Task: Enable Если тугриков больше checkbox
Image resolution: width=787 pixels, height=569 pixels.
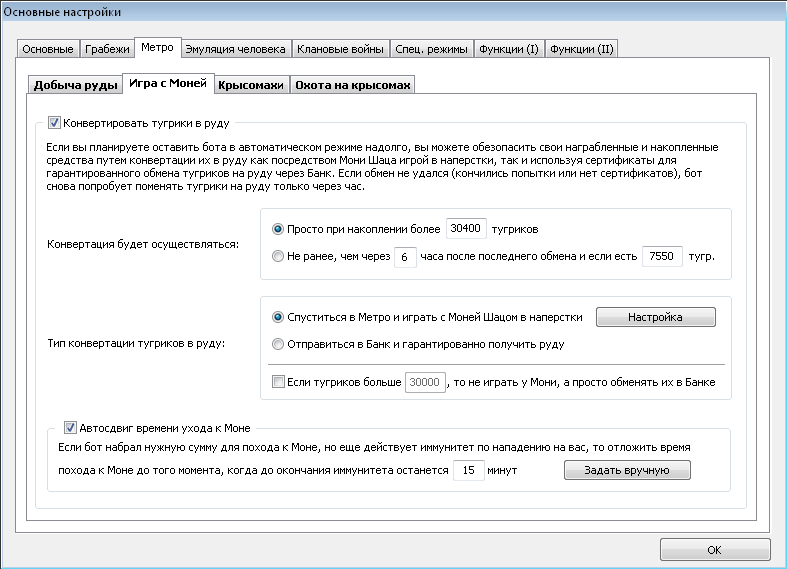Action: point(278,382)
